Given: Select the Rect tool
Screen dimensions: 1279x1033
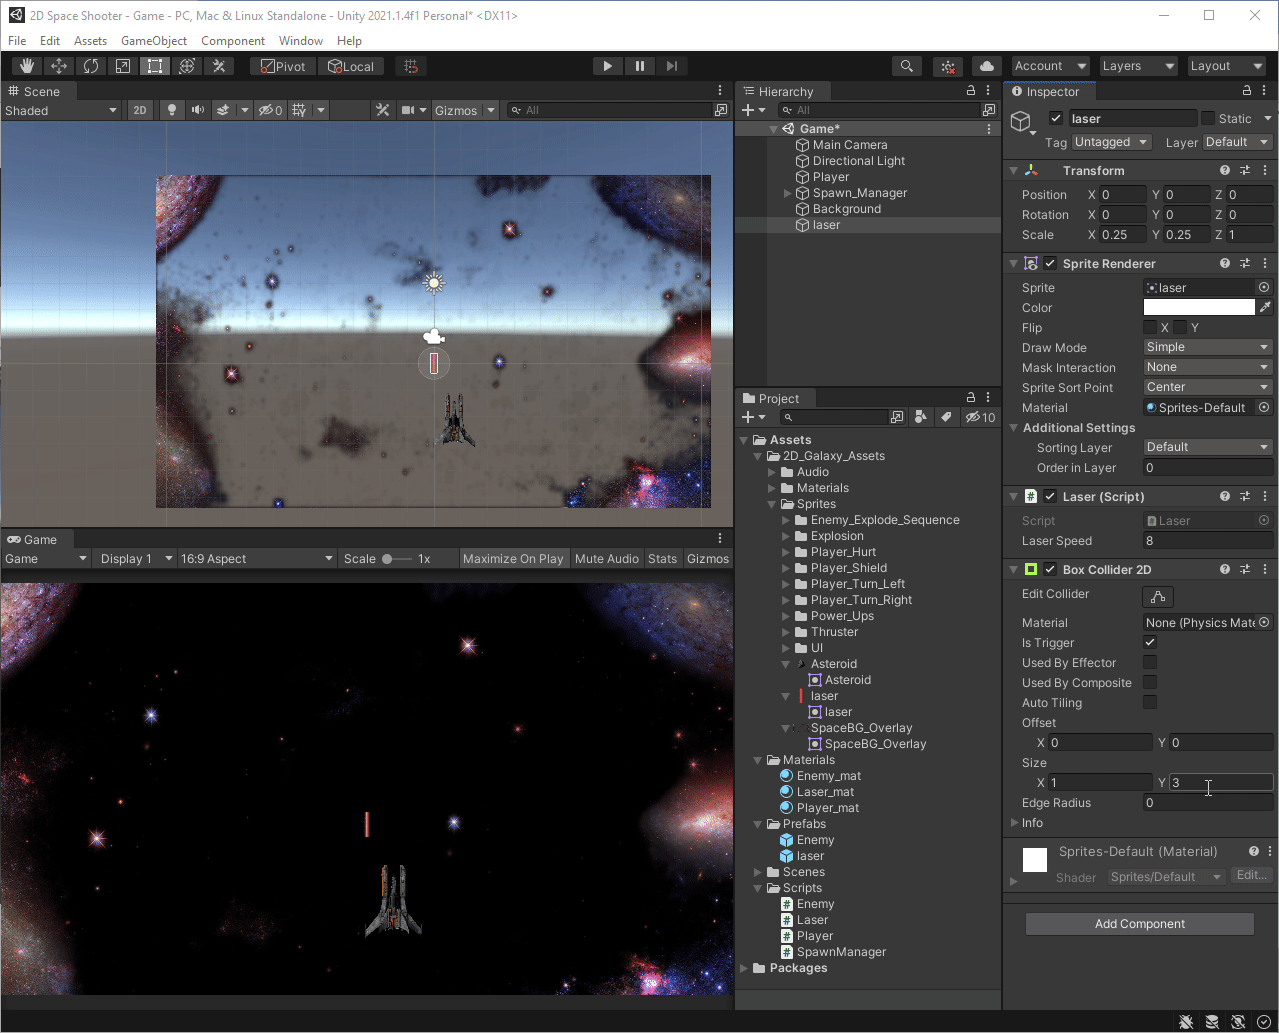Looking at the screenshot, I should [x=155, y=66].
